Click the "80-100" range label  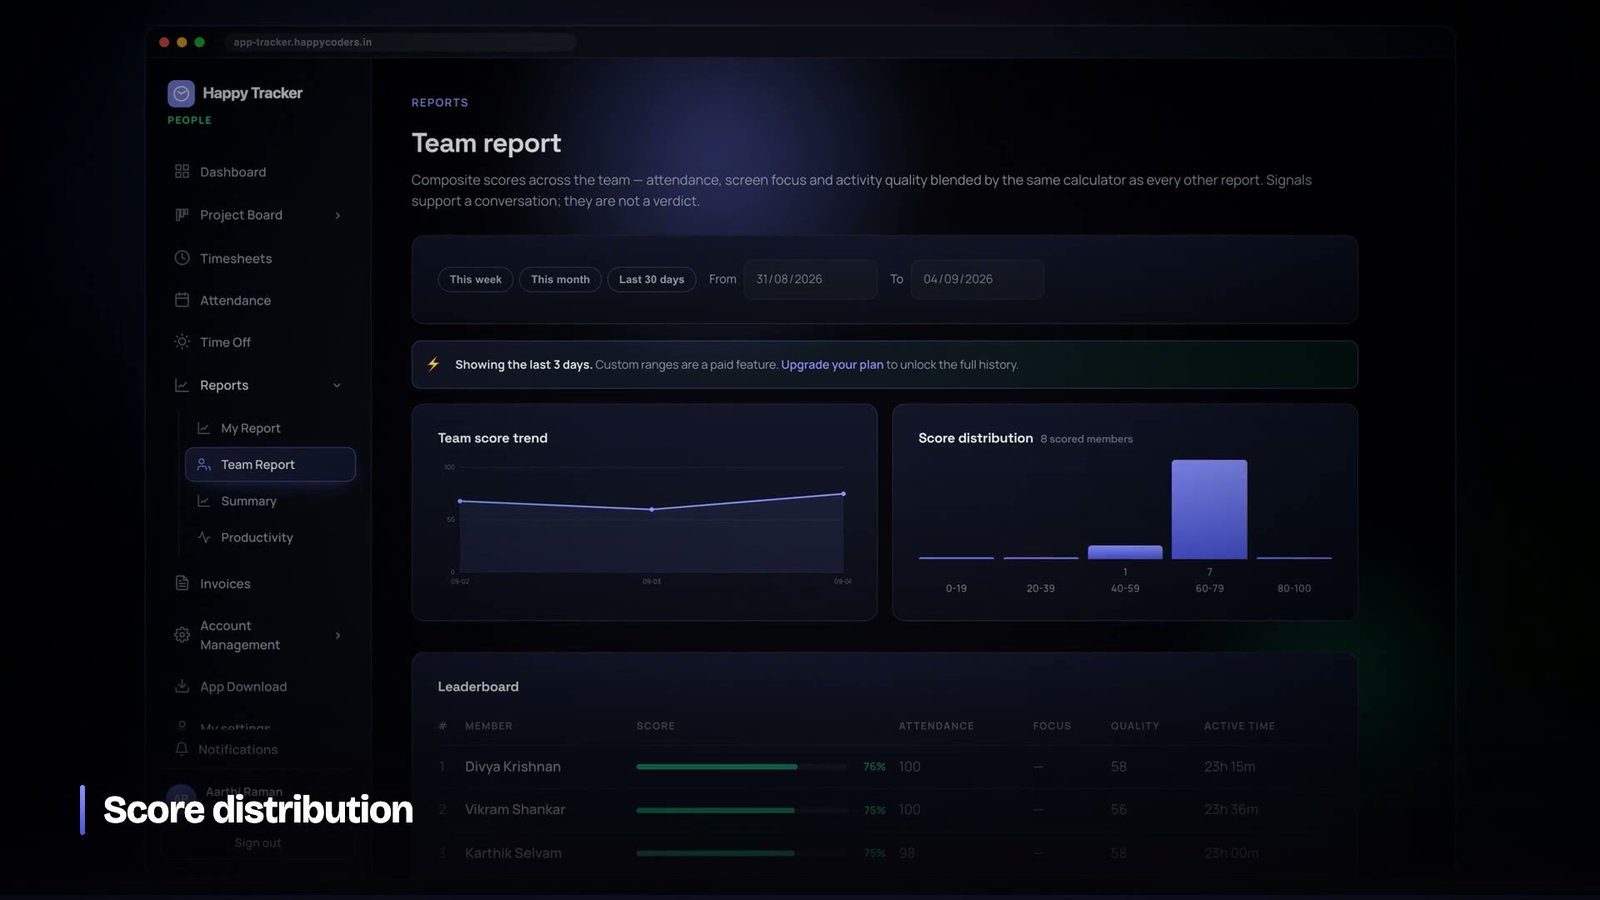[1294, 588]
